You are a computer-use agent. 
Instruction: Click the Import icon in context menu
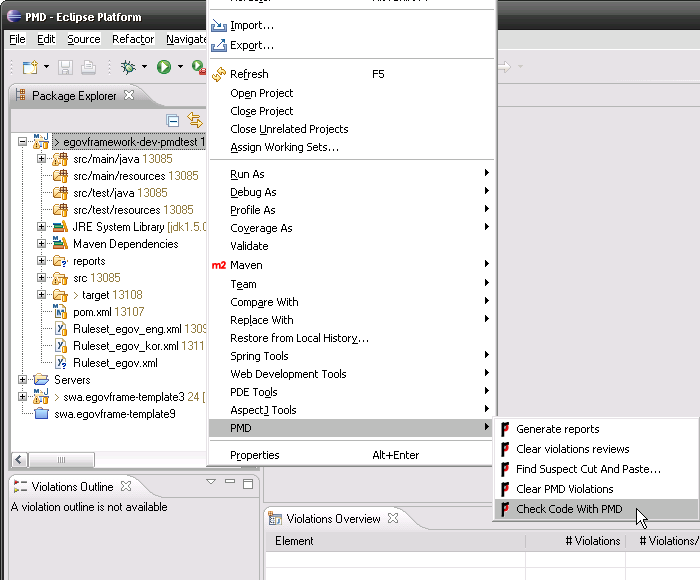(219, 25)
